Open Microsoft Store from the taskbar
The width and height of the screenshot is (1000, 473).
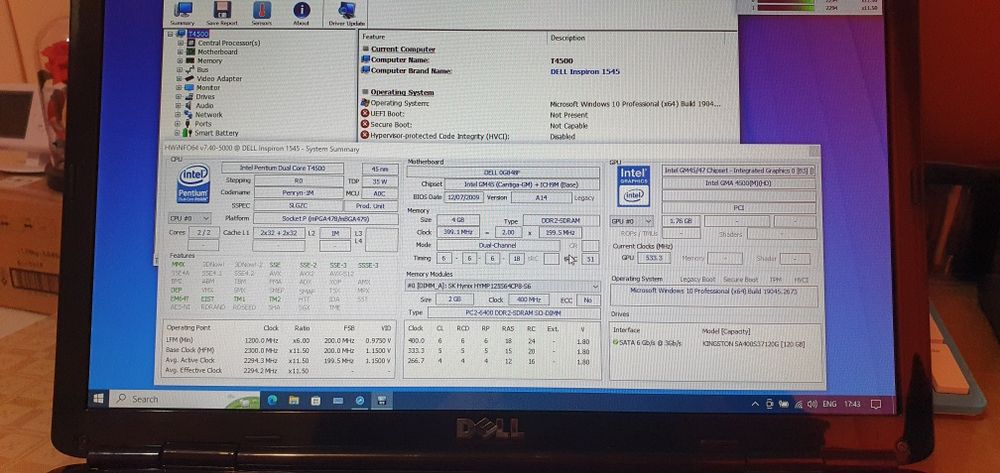coord(316,402)
